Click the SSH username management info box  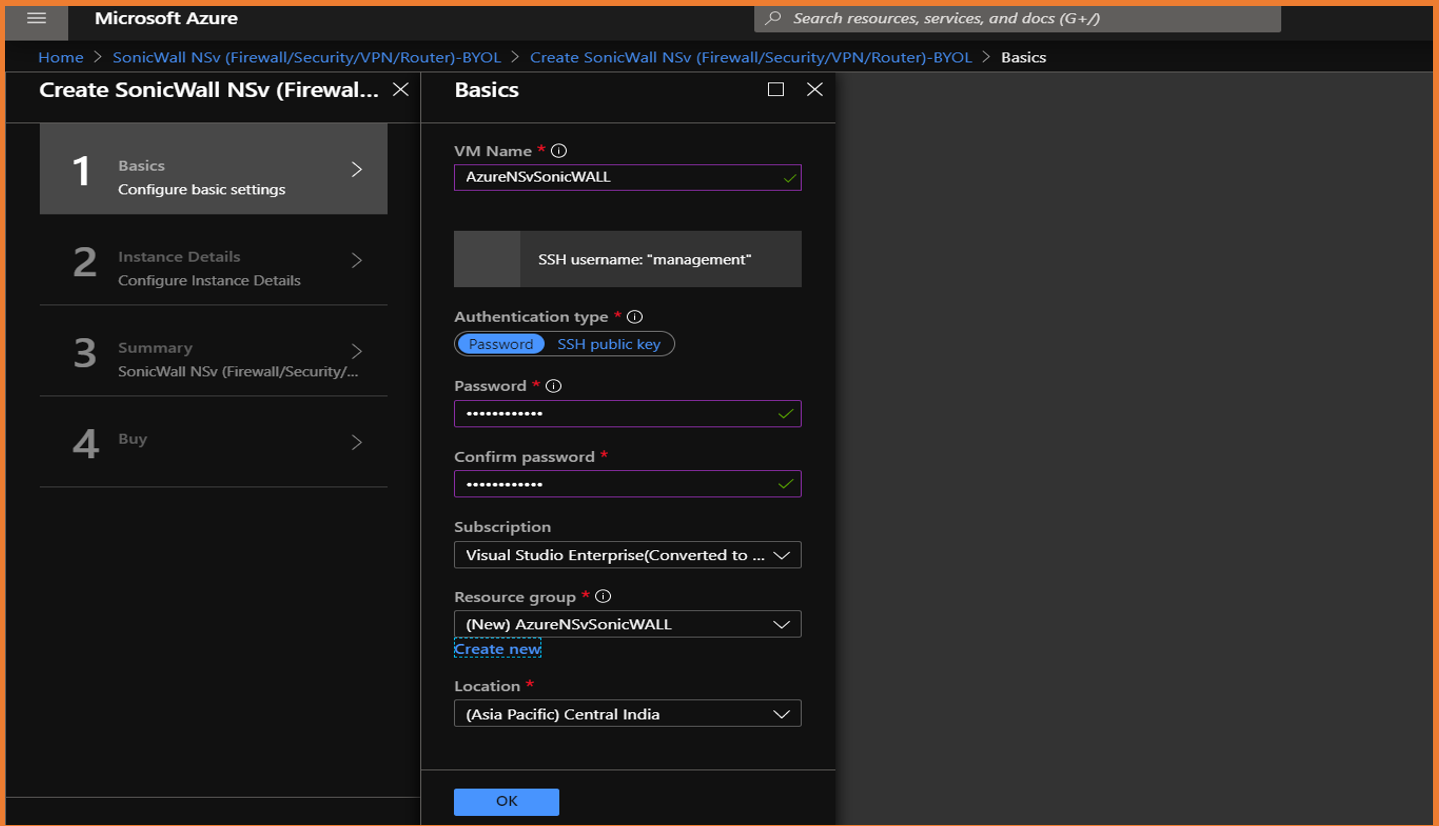(x=627, y=259)
